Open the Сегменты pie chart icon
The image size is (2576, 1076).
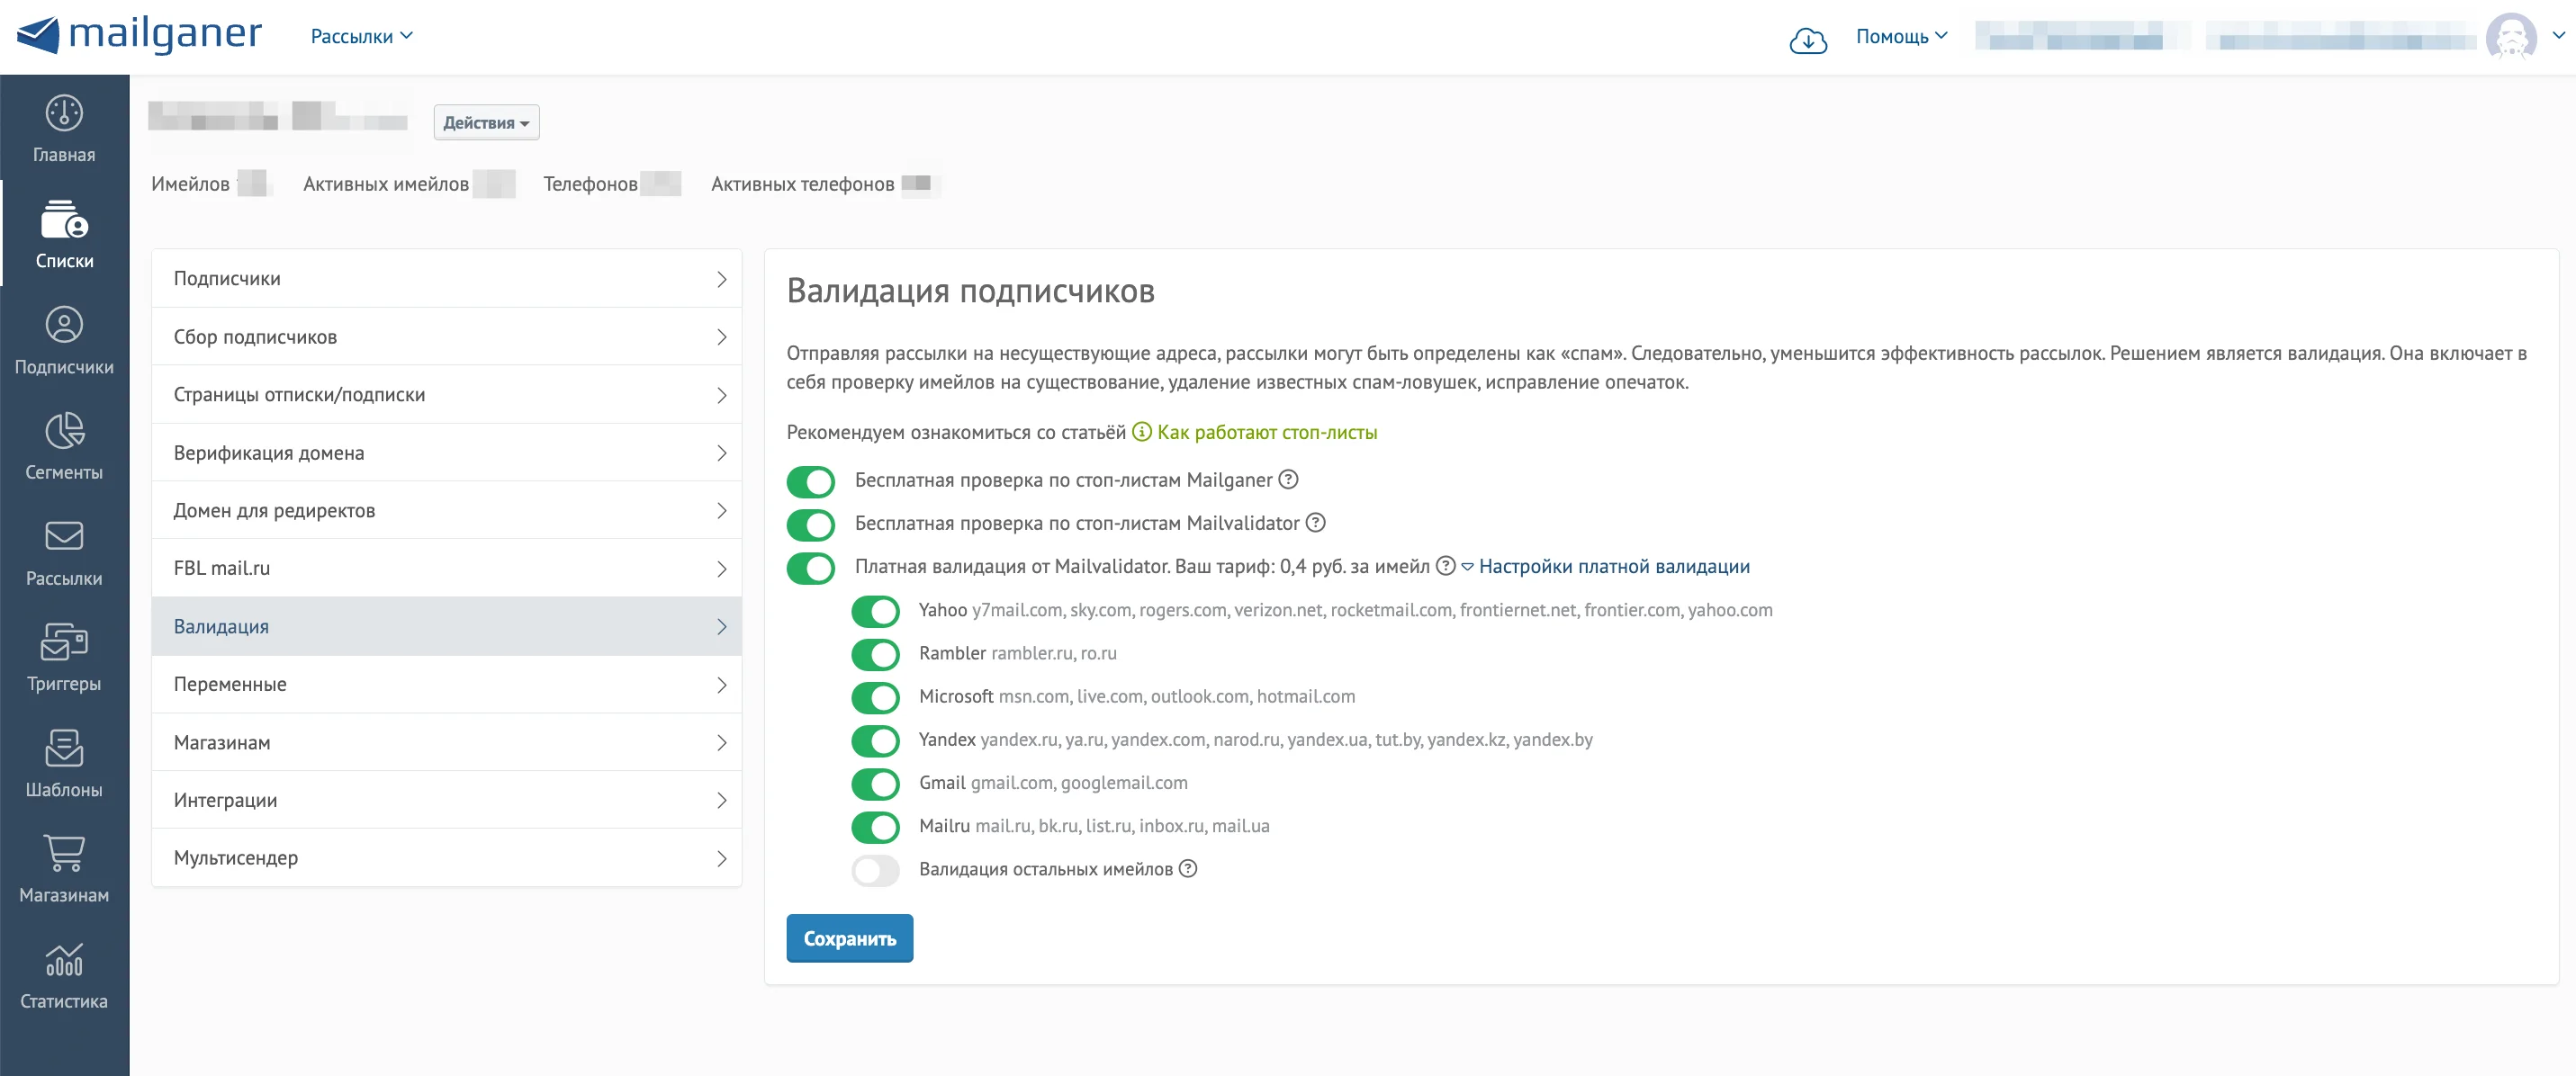[x=64, y=431]
